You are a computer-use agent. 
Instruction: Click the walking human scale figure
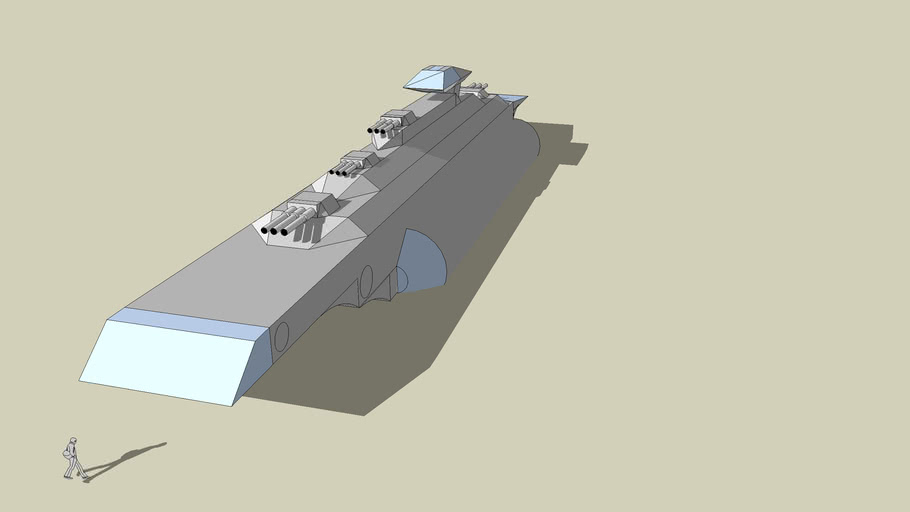[71, 458]
